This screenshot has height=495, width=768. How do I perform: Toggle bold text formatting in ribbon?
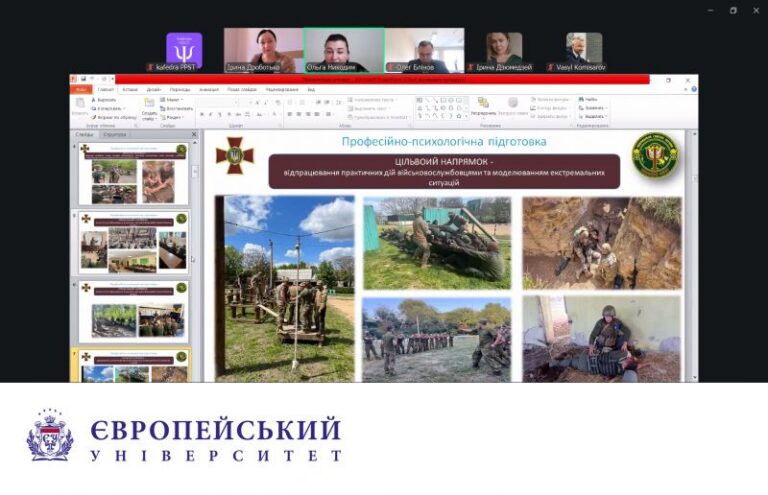pyautogui.click(x=202, y=115)
